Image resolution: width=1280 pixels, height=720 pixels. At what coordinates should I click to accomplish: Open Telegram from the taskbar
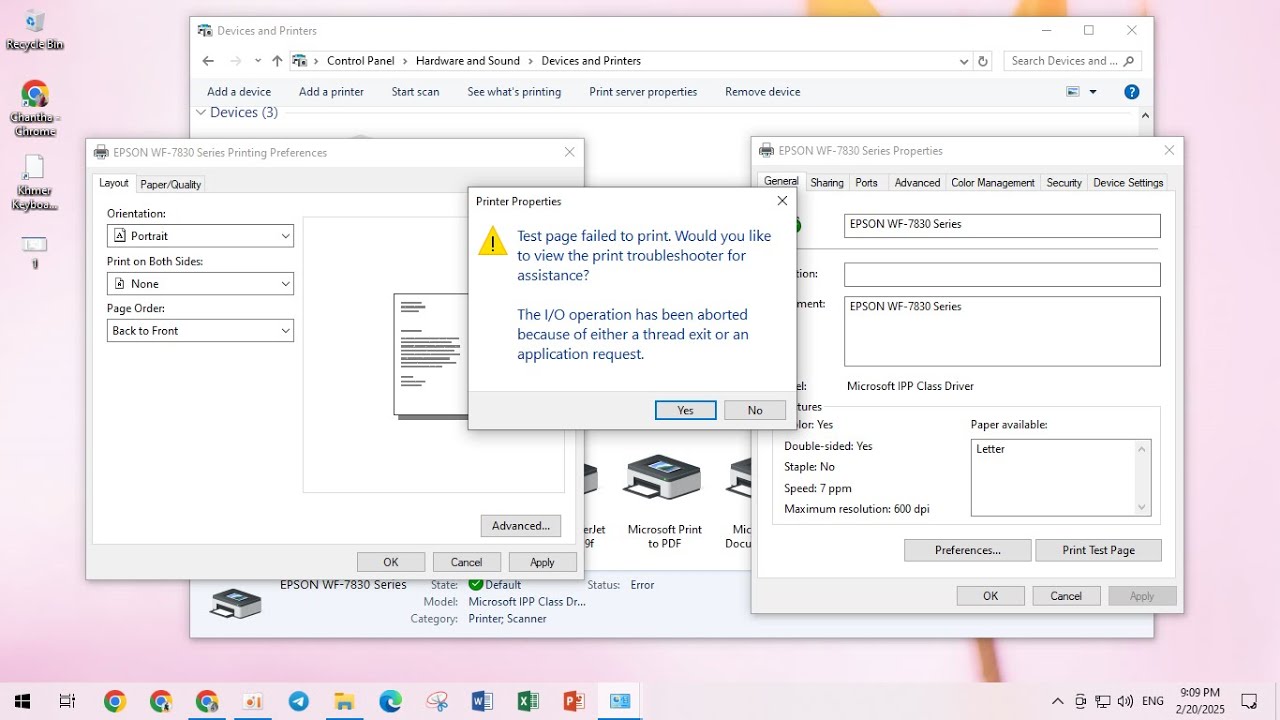pyautogui.click(x=299, y=701)
